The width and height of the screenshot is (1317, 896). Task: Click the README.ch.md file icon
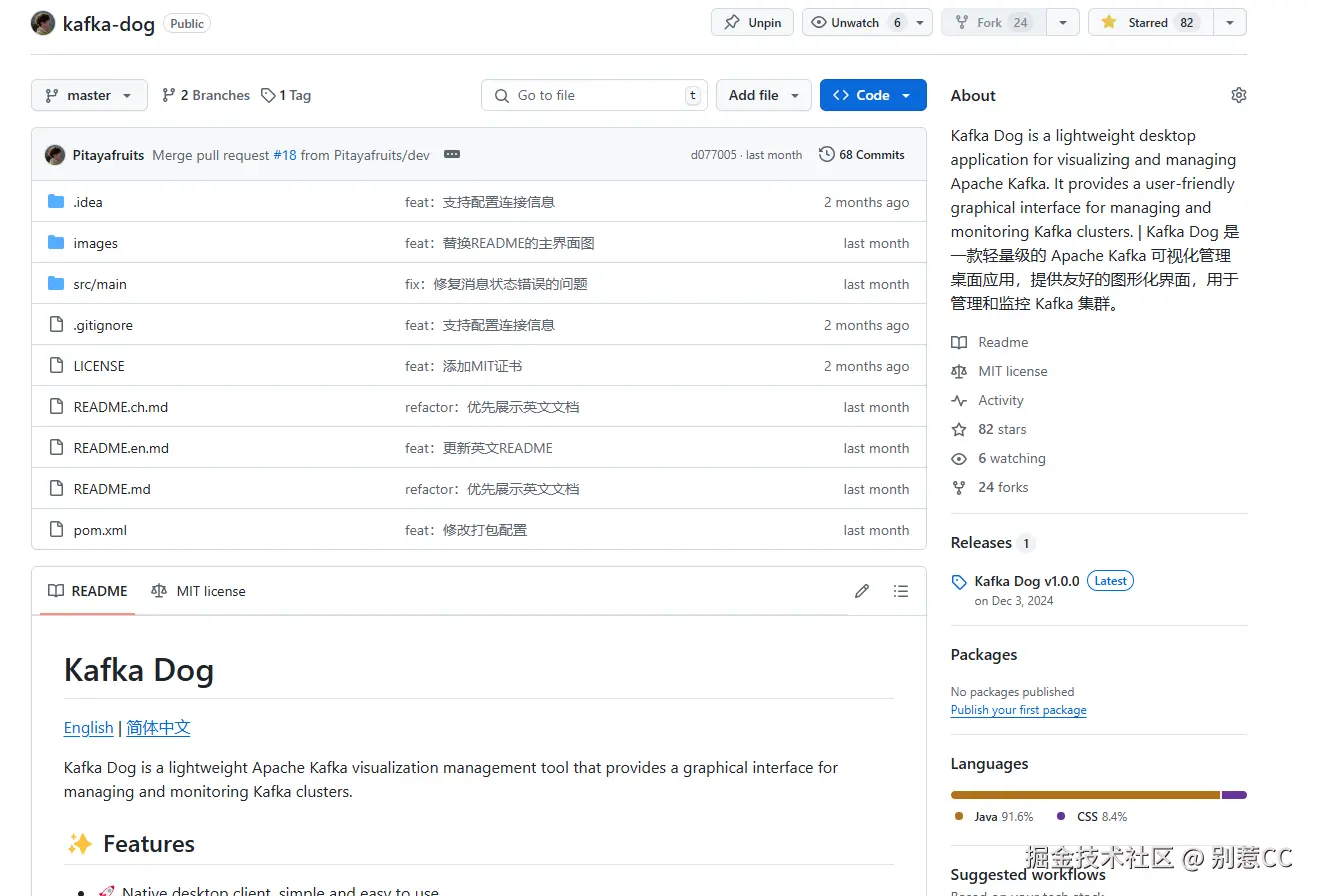pos(56,407)
